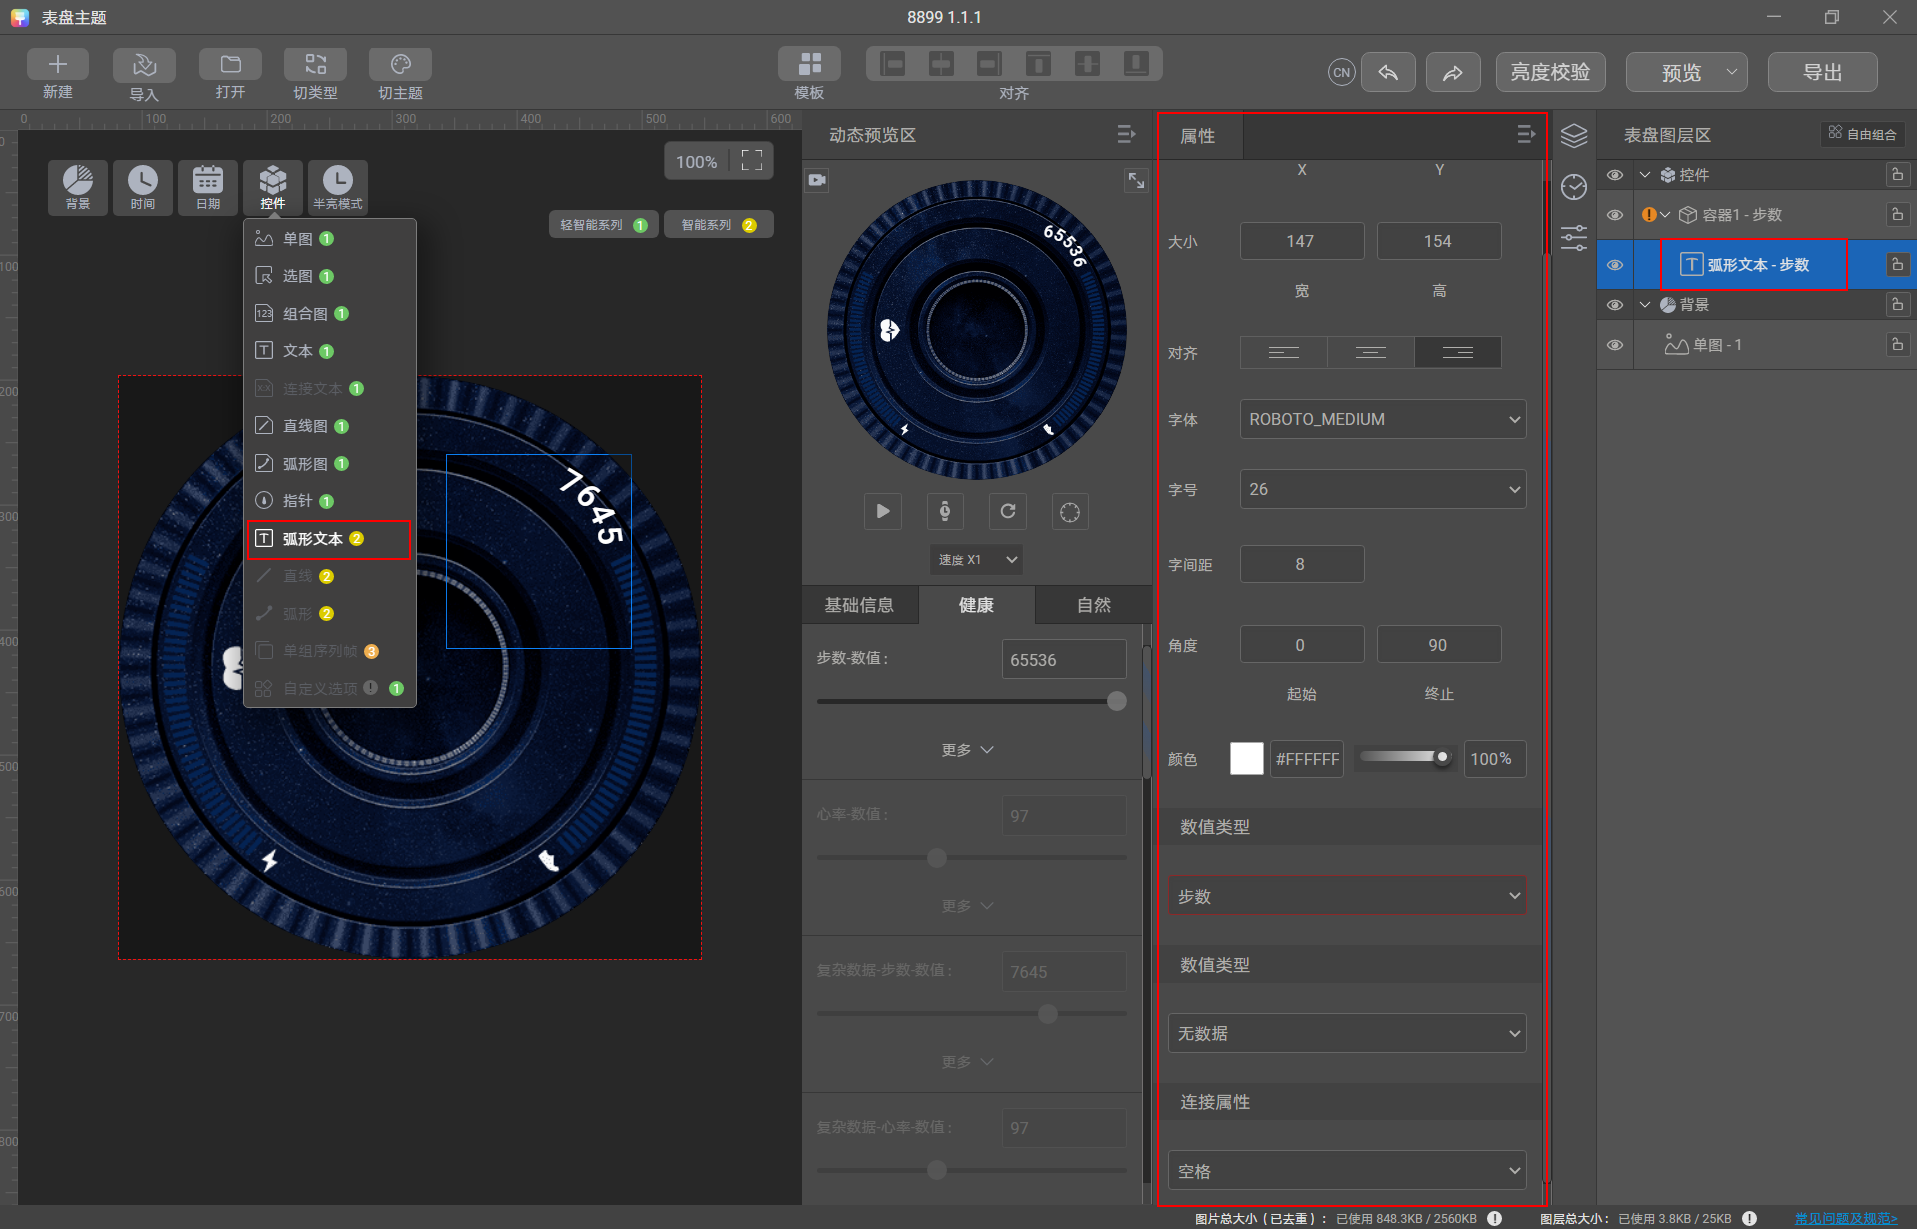Click the play button in preview area
The height and width of the screenshot is (1229, 1917).
883,511
